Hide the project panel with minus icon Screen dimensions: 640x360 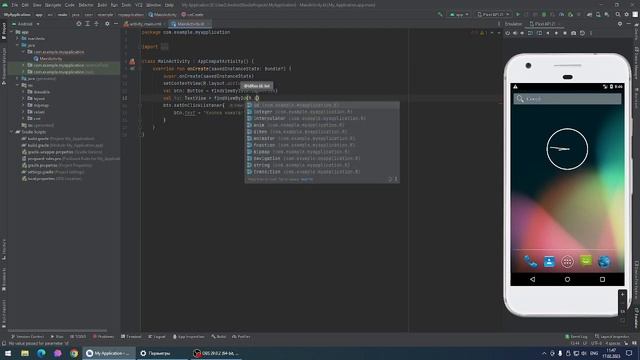(x=116, y=24)
